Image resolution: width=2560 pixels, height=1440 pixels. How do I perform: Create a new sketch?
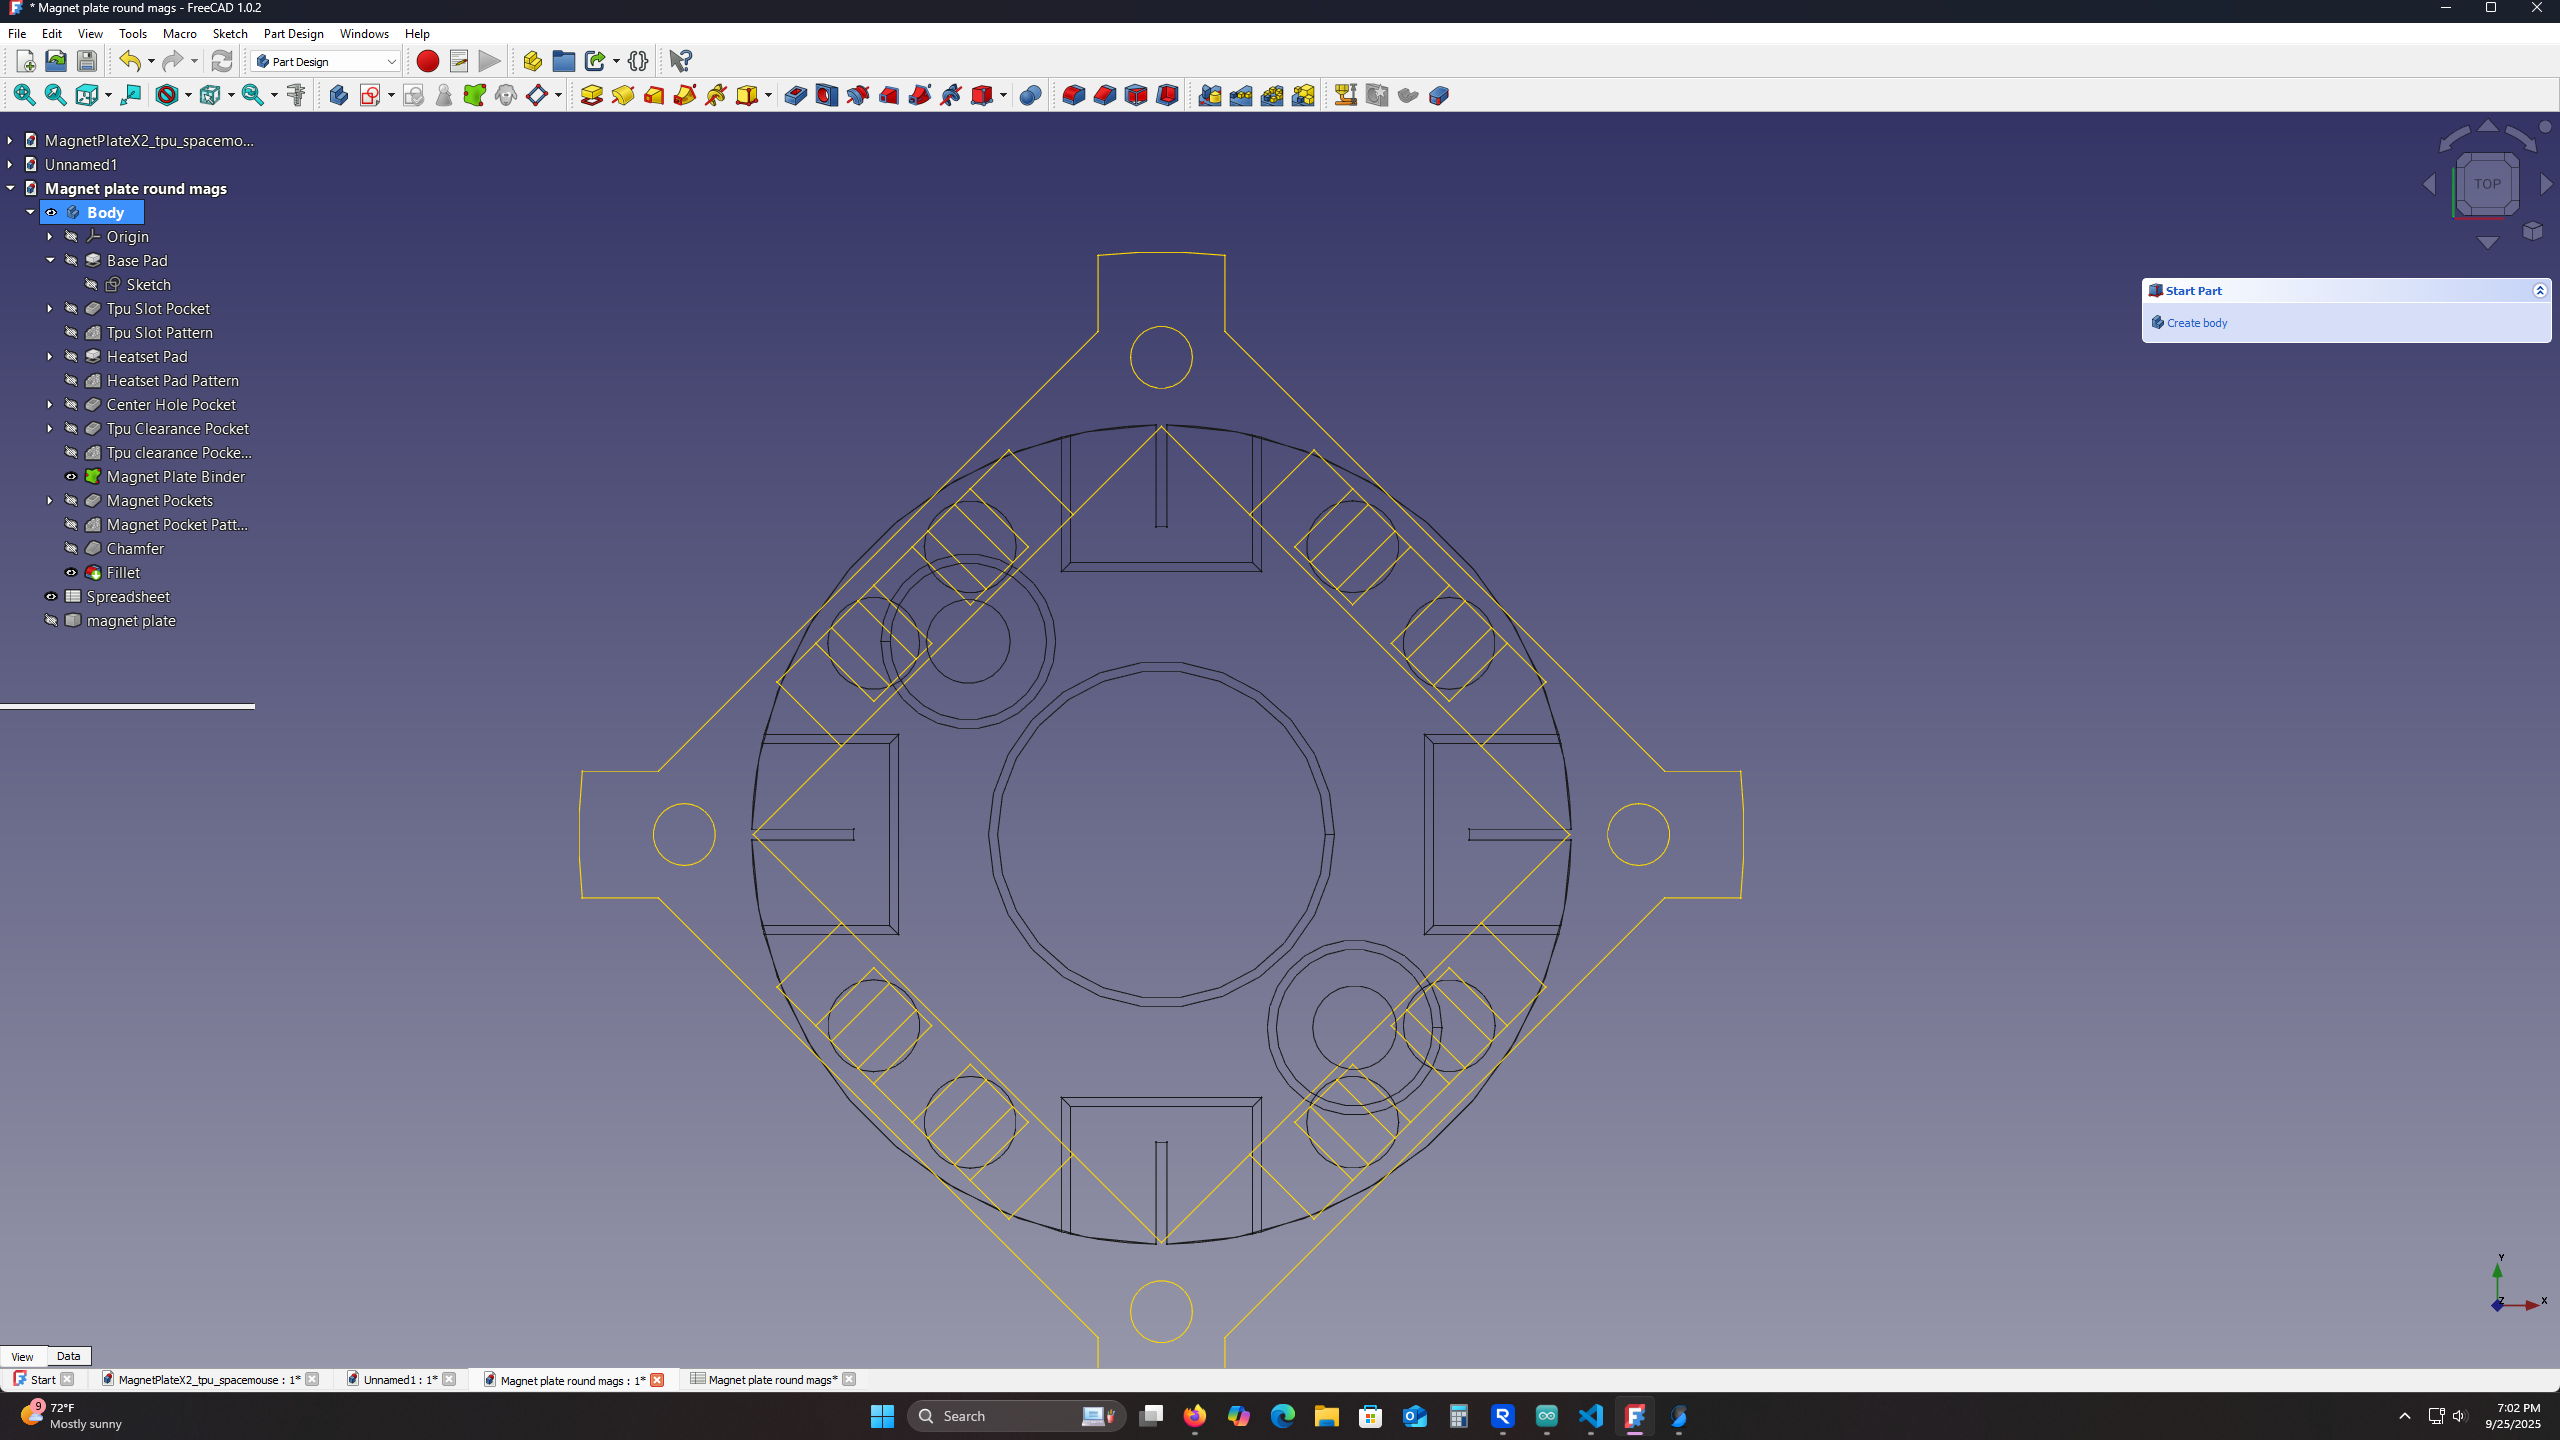[370, 95]
